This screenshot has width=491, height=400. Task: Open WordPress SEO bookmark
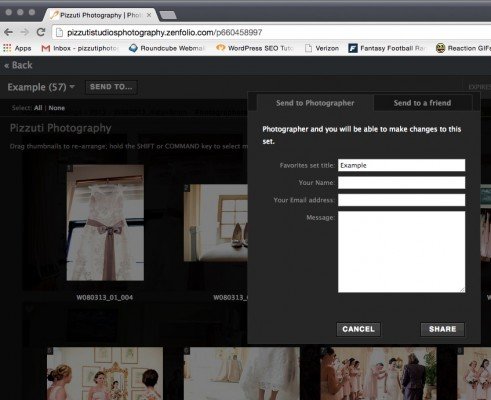tap(255, 48)
